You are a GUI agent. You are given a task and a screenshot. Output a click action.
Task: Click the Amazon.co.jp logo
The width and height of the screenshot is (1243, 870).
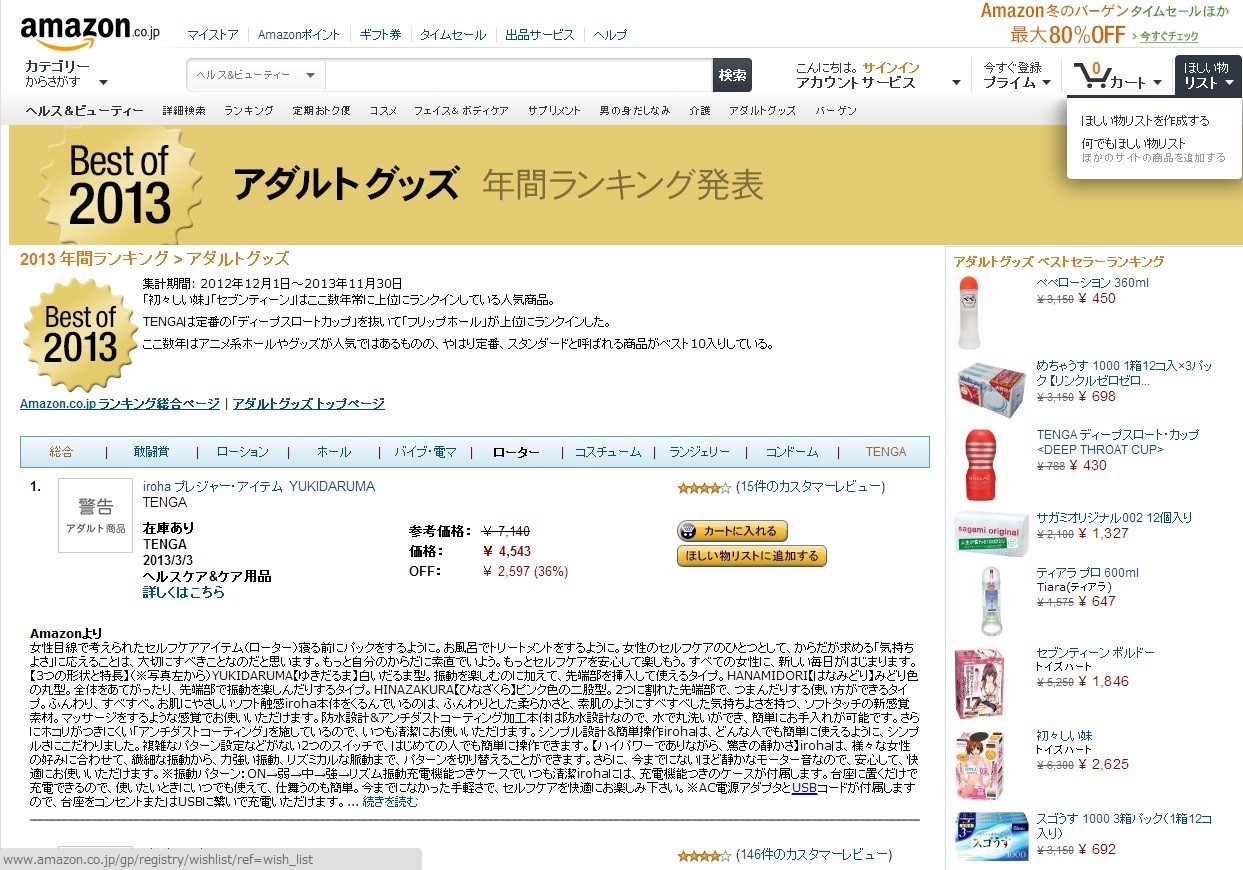click(90, 34)
